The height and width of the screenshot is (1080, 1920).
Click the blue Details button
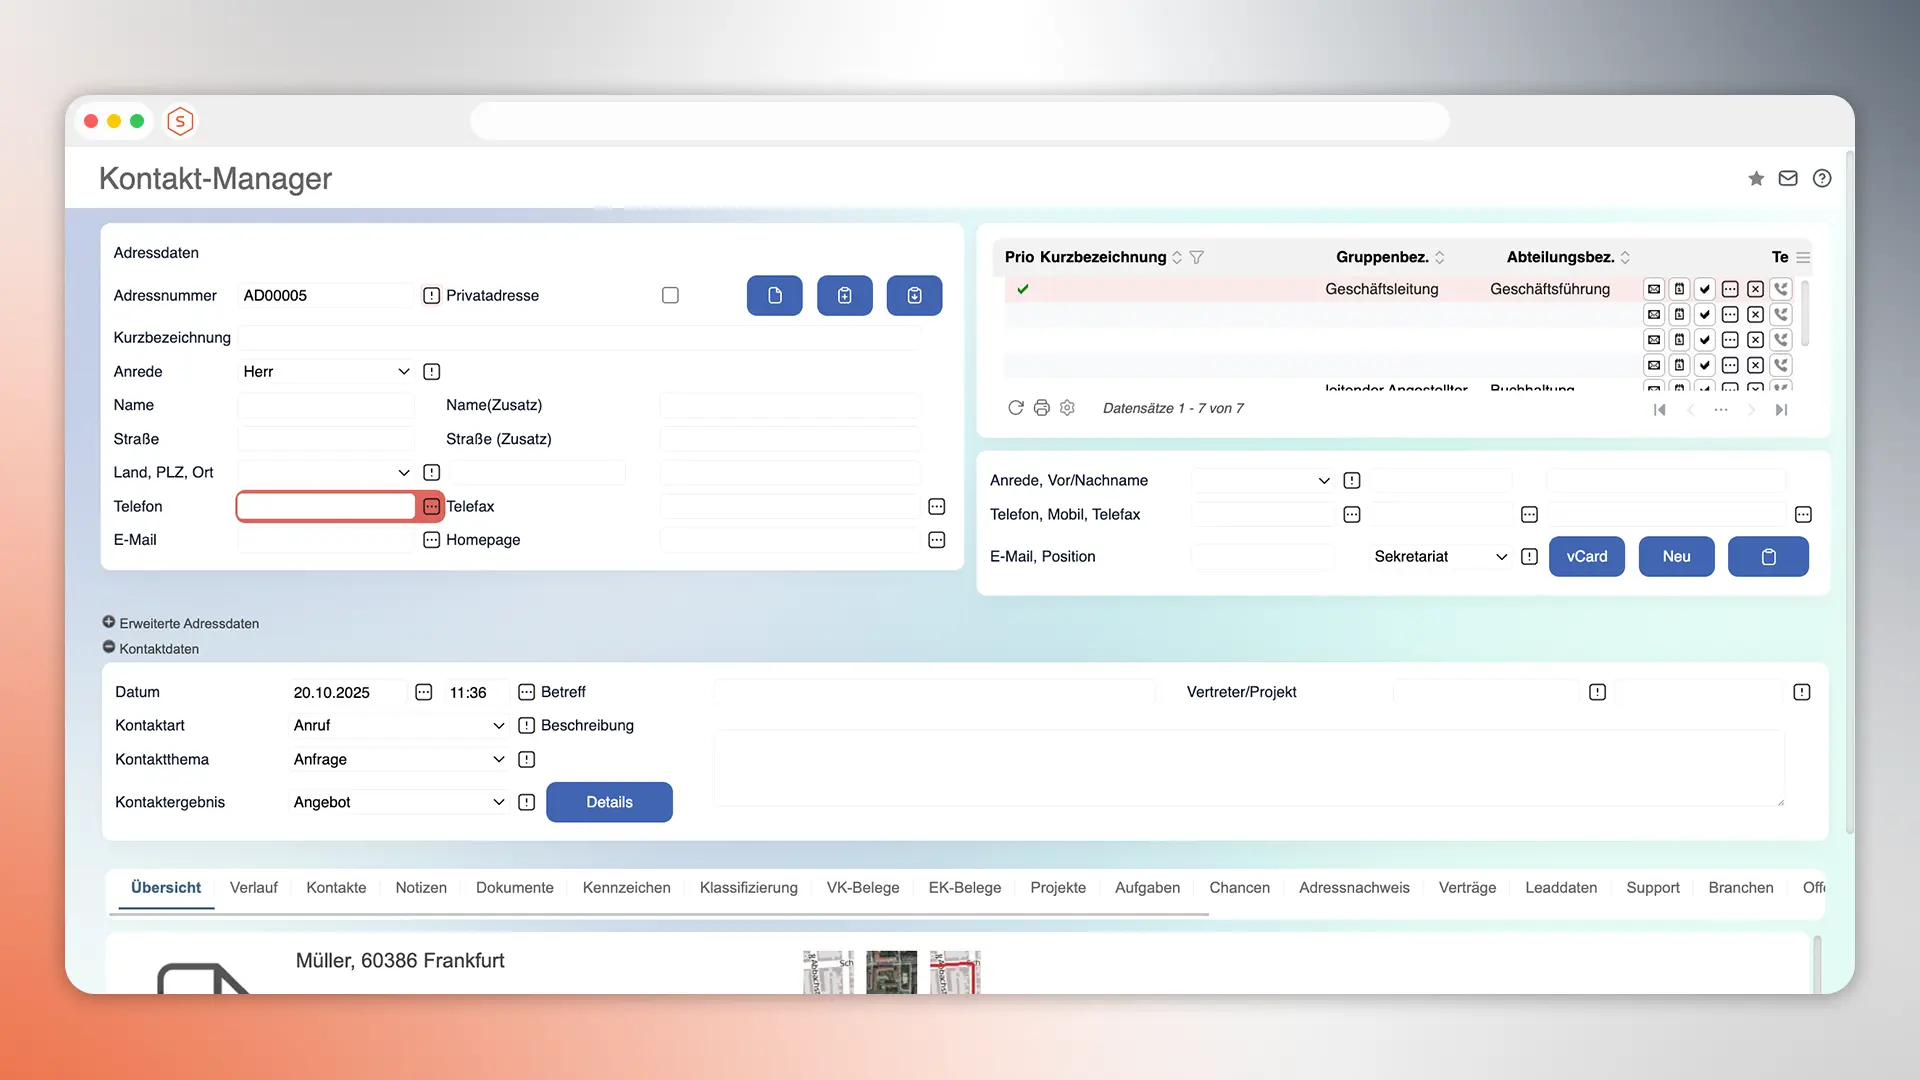tap(609, 802)
